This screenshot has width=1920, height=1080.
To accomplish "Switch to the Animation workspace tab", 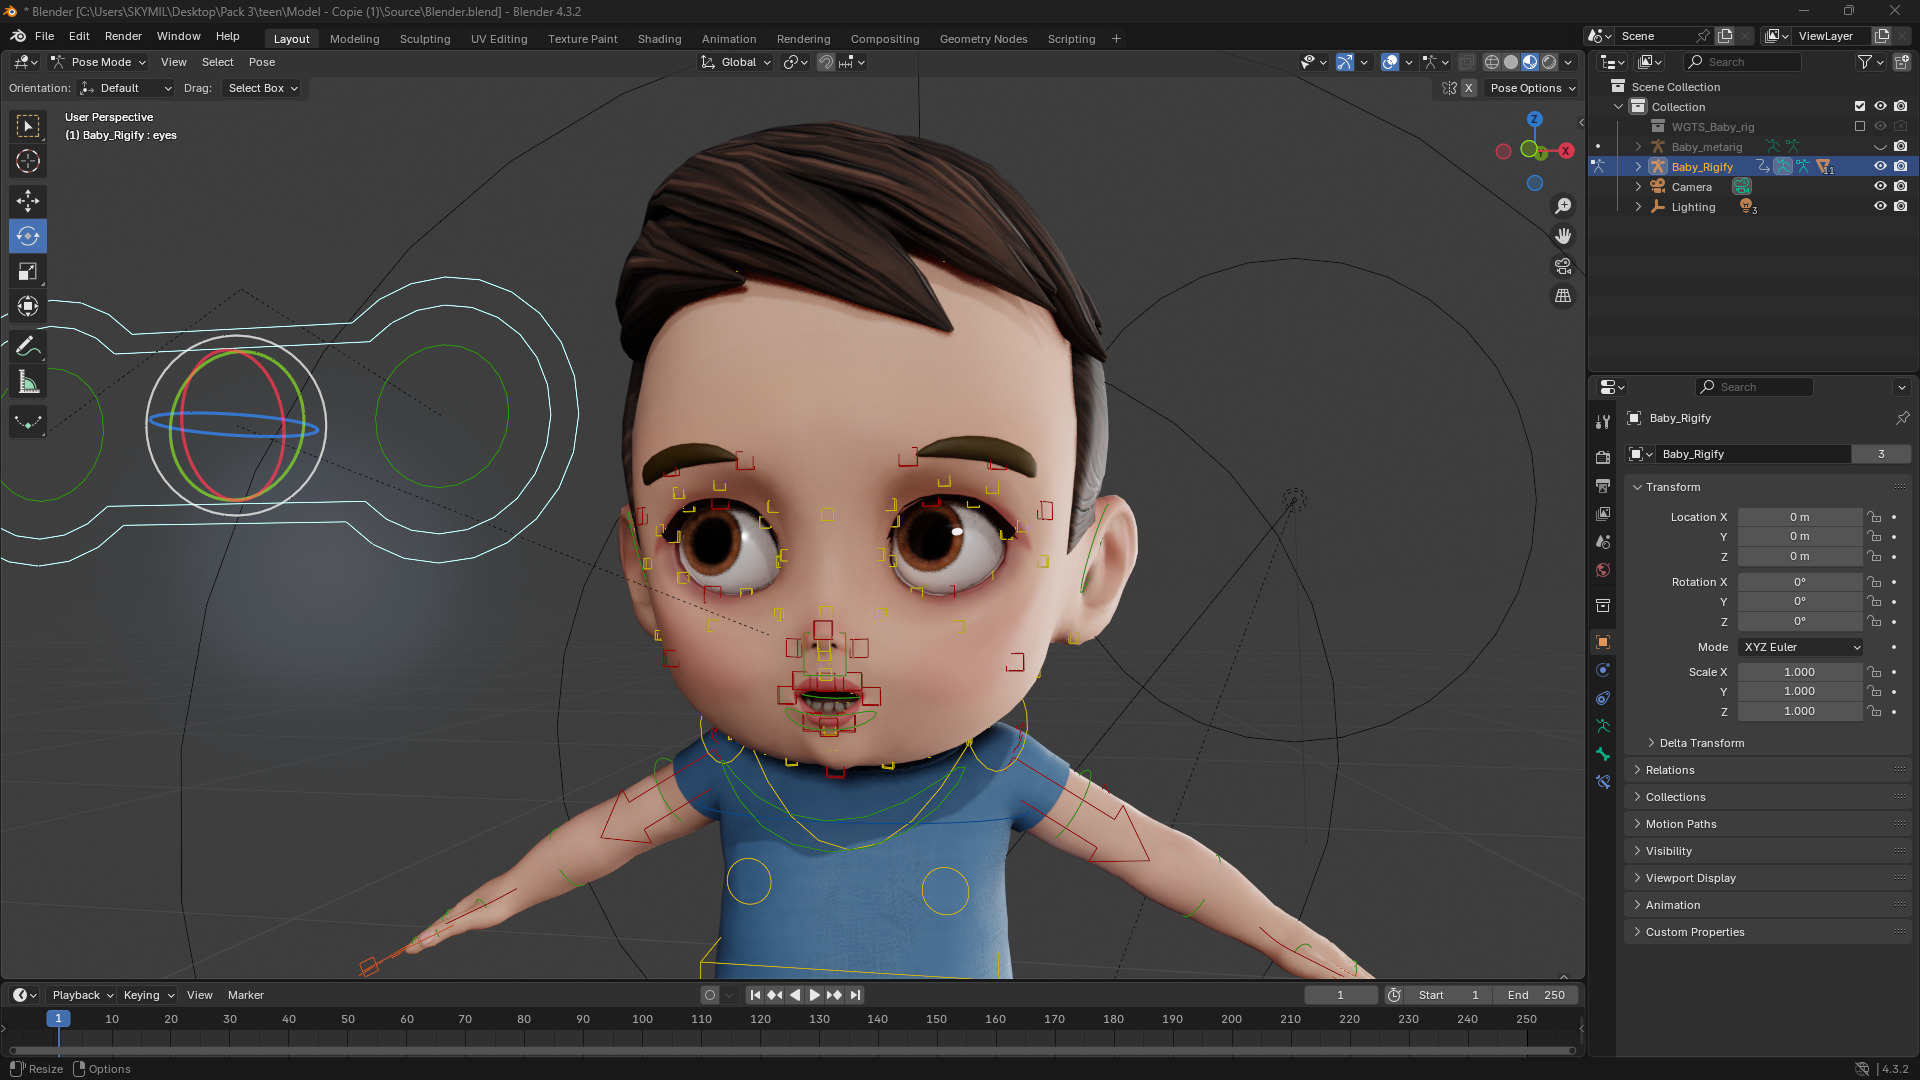I will tap(729, 39).
